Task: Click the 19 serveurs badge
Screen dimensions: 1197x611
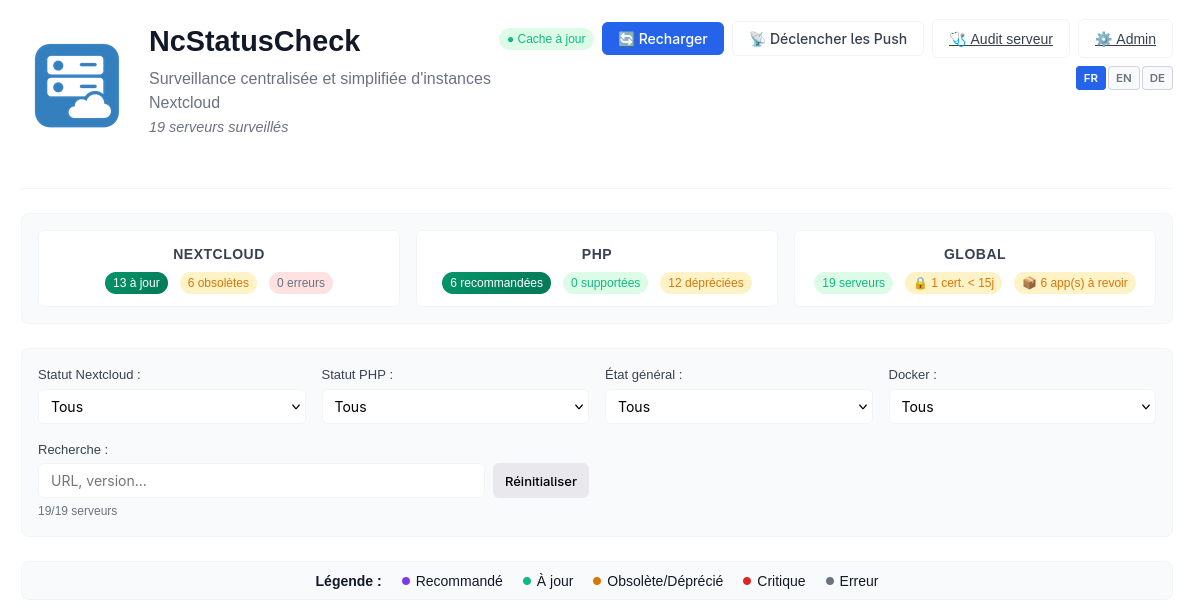Action: pos(853,283)
